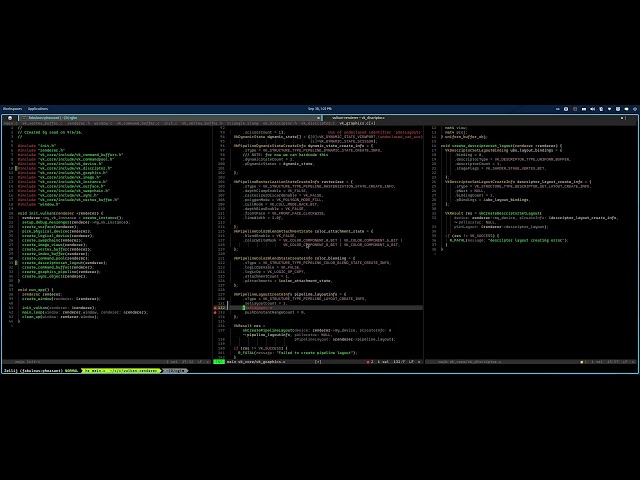Screen dimensions: 640x480
Task: Click the circular tray icon next to 'us'
Action: click(566, 109)
